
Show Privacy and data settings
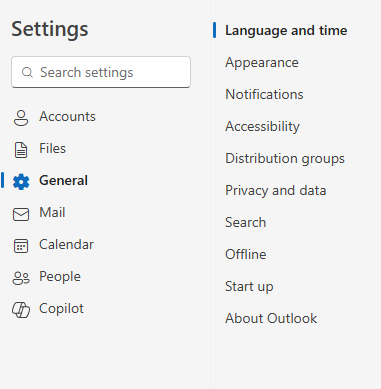(x=276, y=191)
